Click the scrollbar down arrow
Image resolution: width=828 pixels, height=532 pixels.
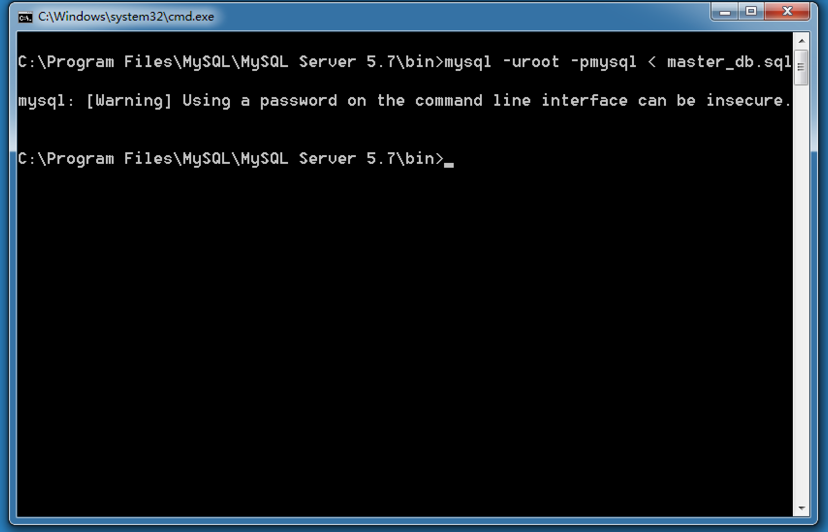pyautogui.click(x=801, y=508)
